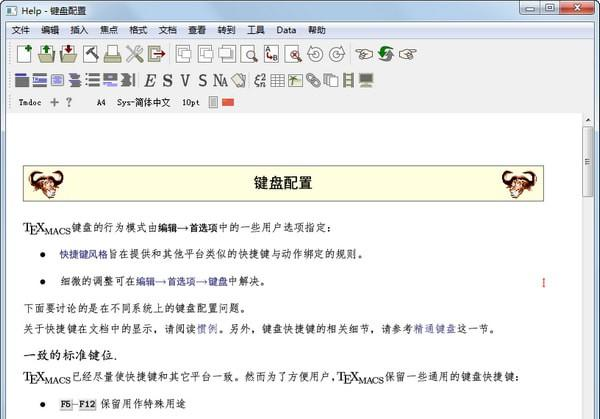
Task: Go forward with the right-pointing hand icon
Action: point(408,54)
